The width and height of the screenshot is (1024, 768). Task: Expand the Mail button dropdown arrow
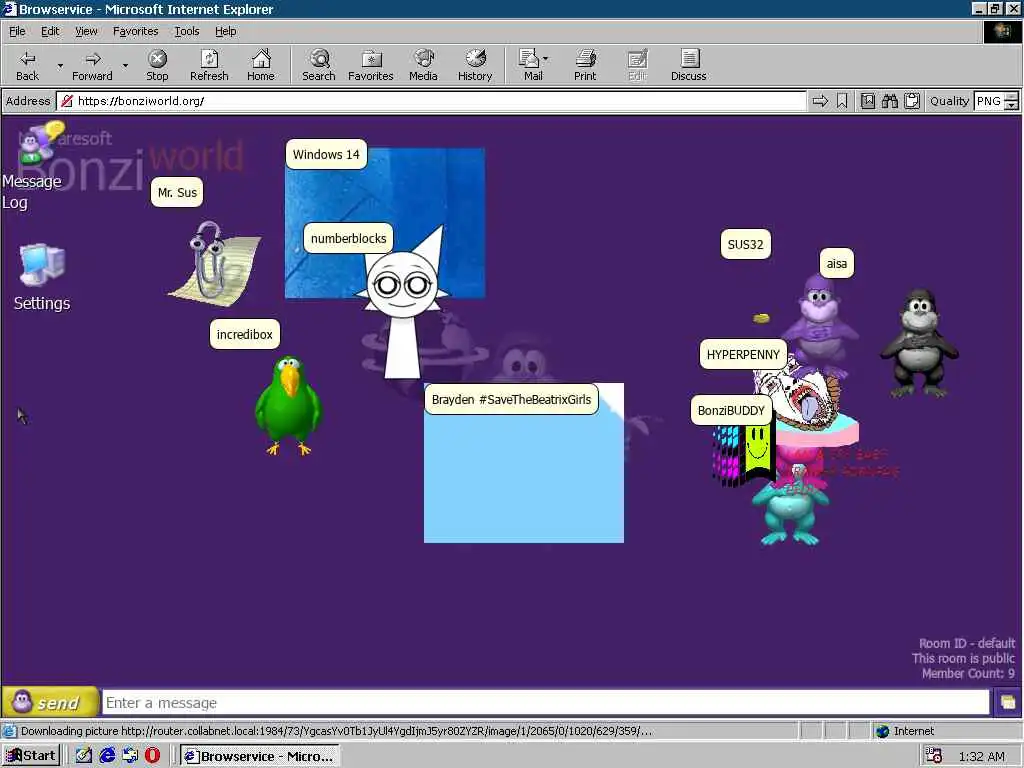pos(546,58)
